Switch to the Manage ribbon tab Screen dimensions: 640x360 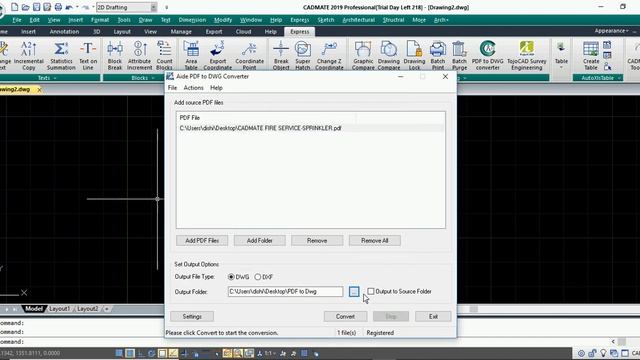click(181, 31)
